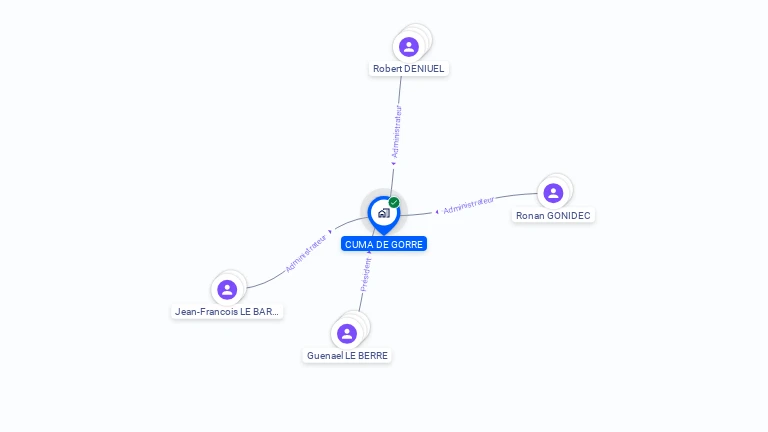Select the Ronan GONIDEC person icon
Image resolution: width=768 pixels, height=432 pixels.
553,193
